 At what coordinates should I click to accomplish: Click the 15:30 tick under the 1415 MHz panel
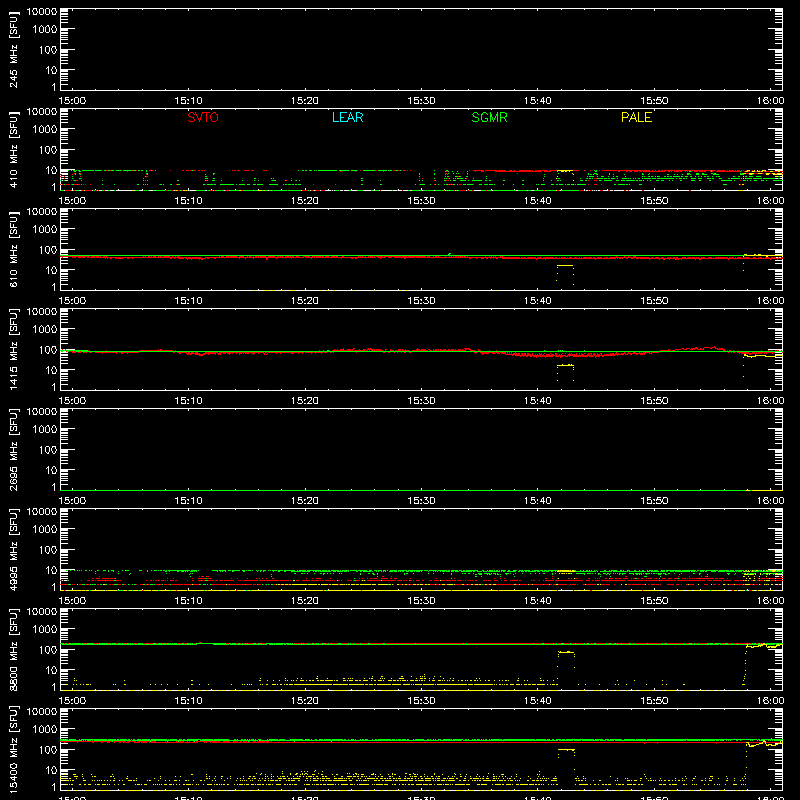pyautogui.click(x=421, y=401)
